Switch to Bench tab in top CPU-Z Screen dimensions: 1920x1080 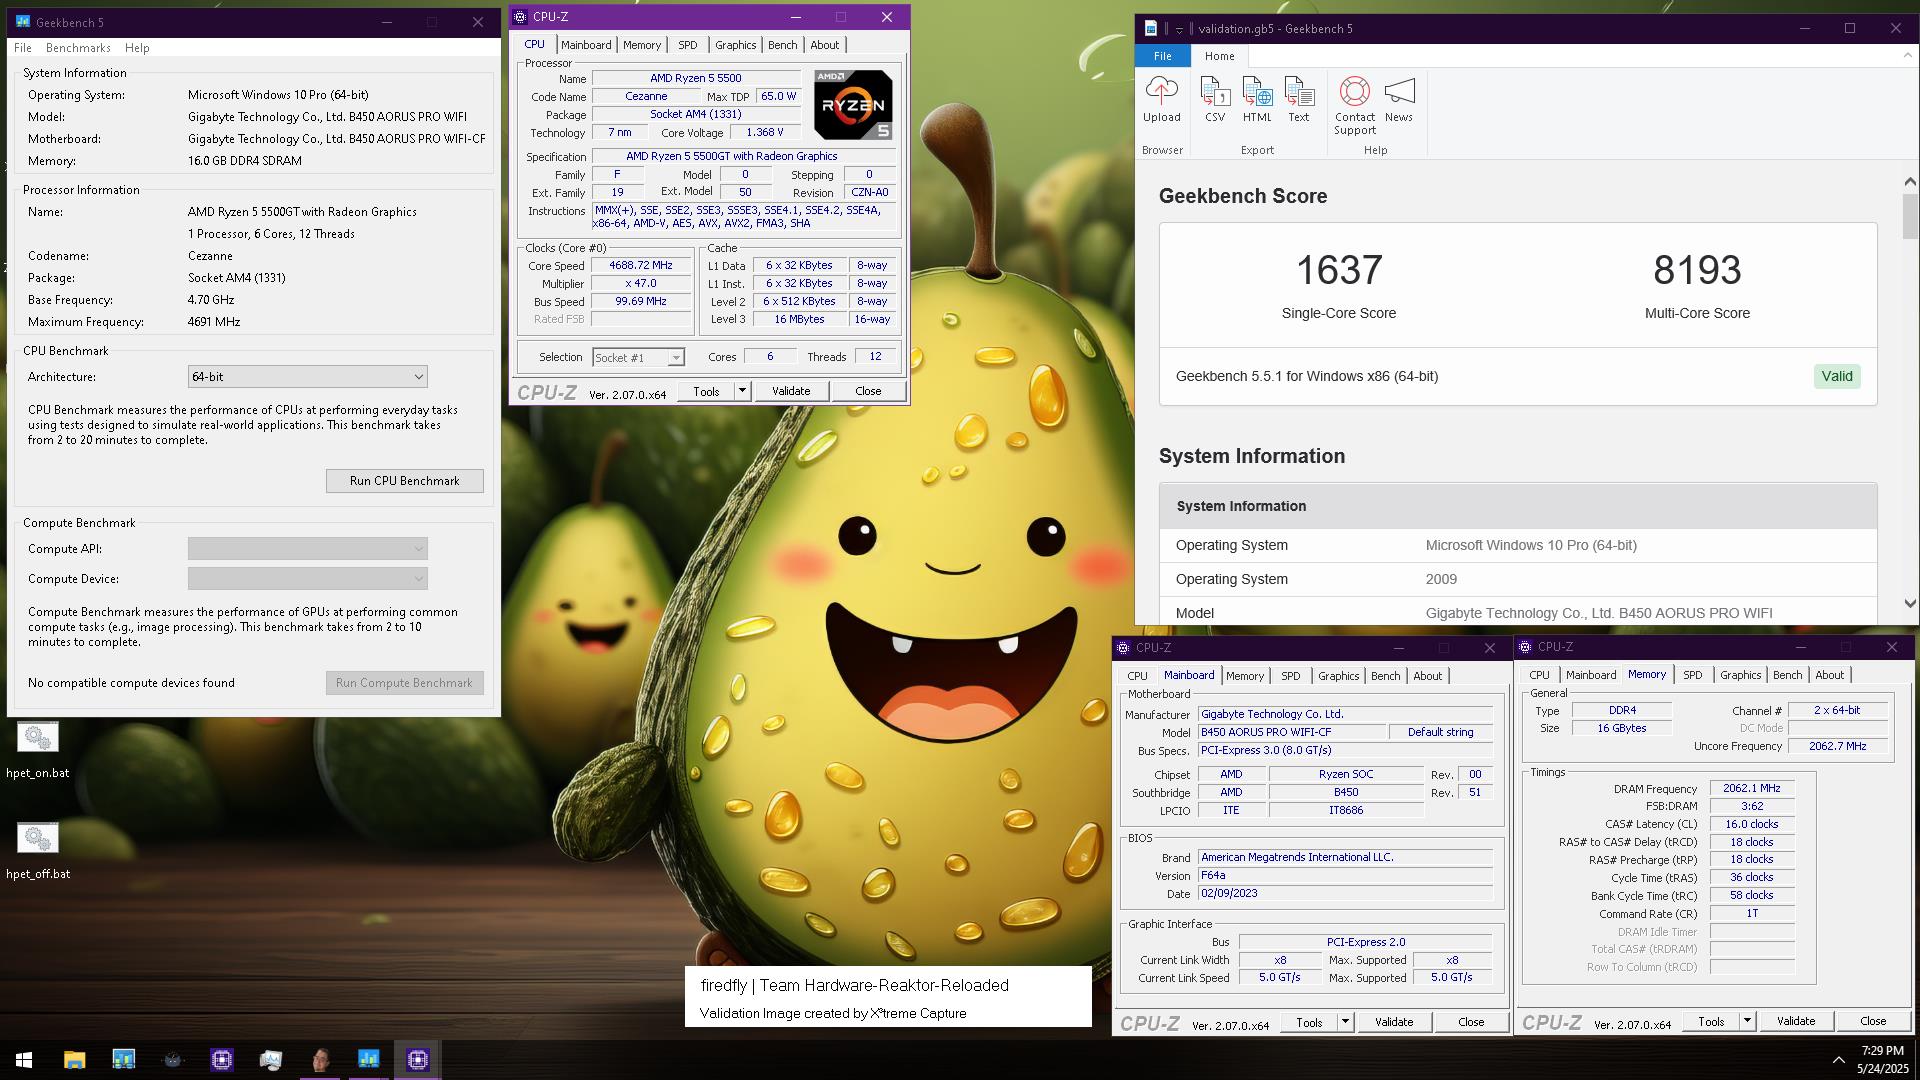[x=782, y=45]
